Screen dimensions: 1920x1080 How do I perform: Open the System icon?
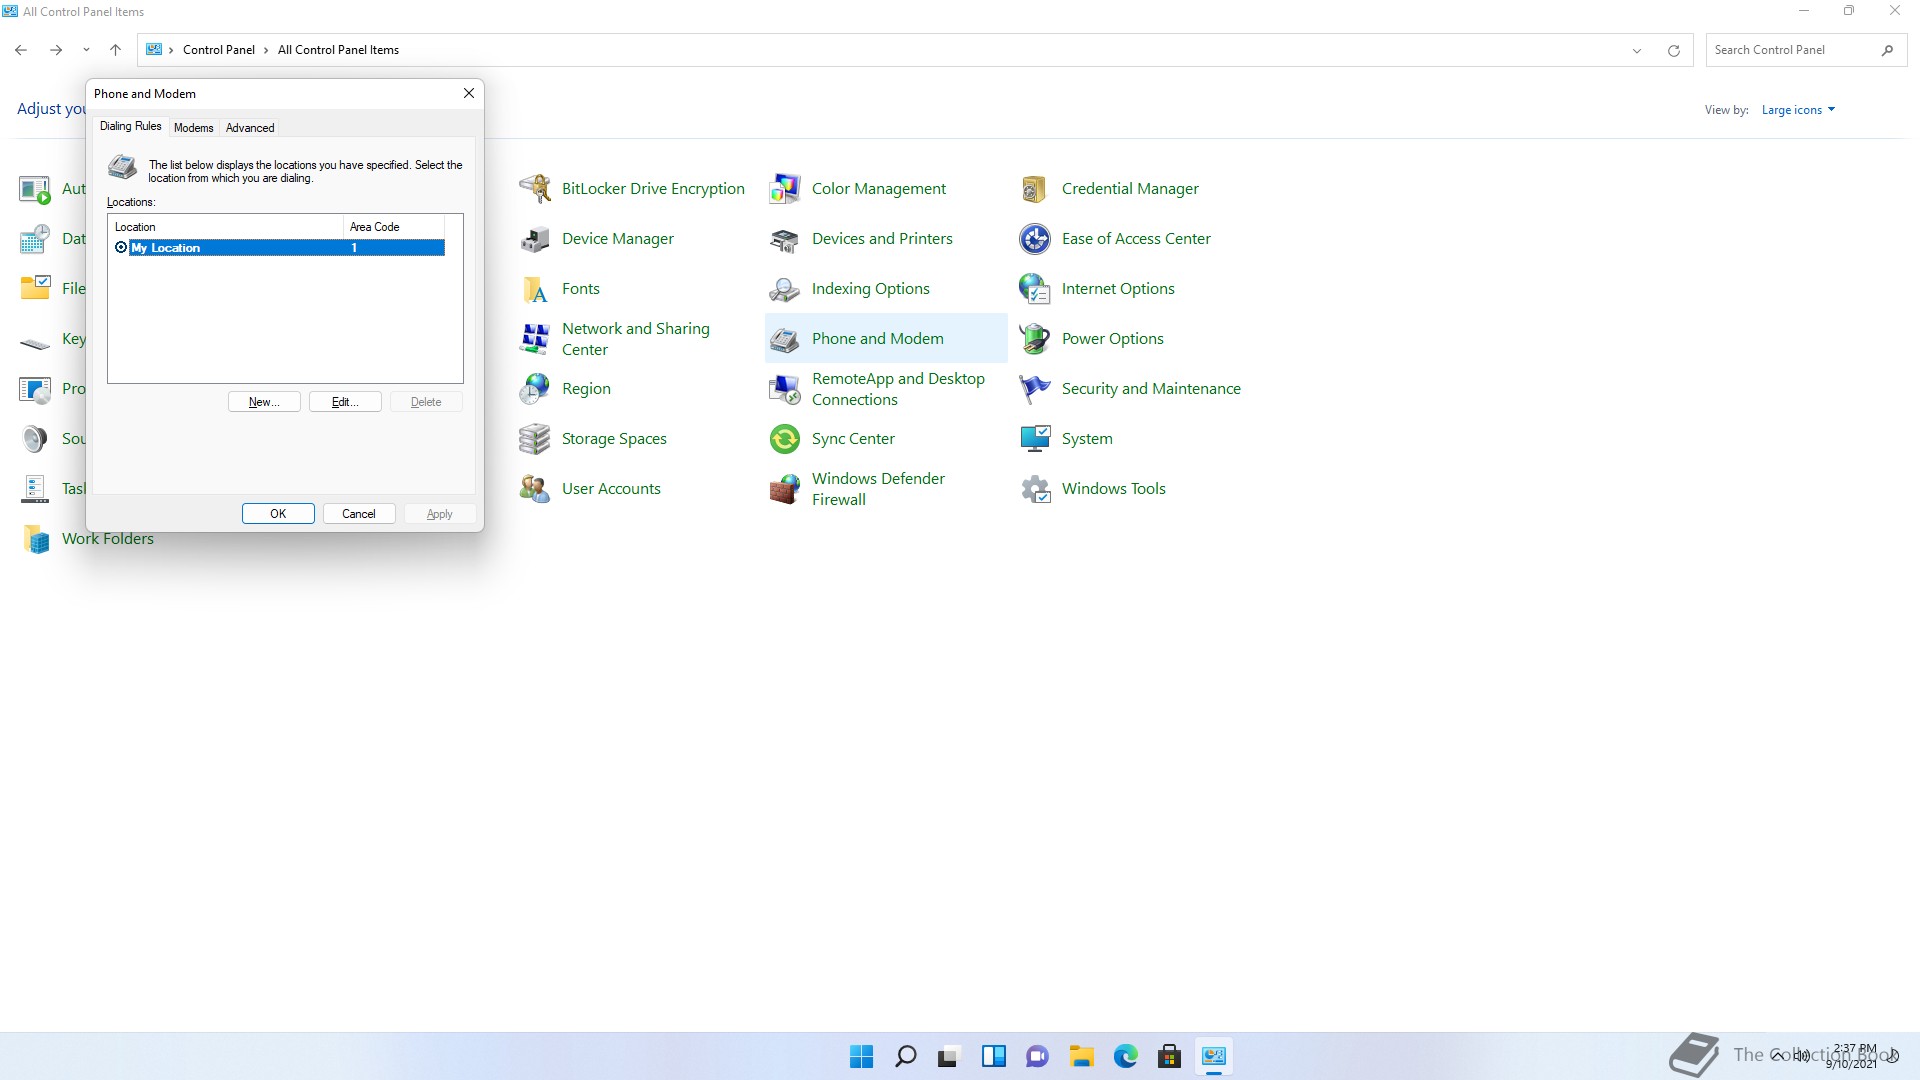coord(1035,438)
